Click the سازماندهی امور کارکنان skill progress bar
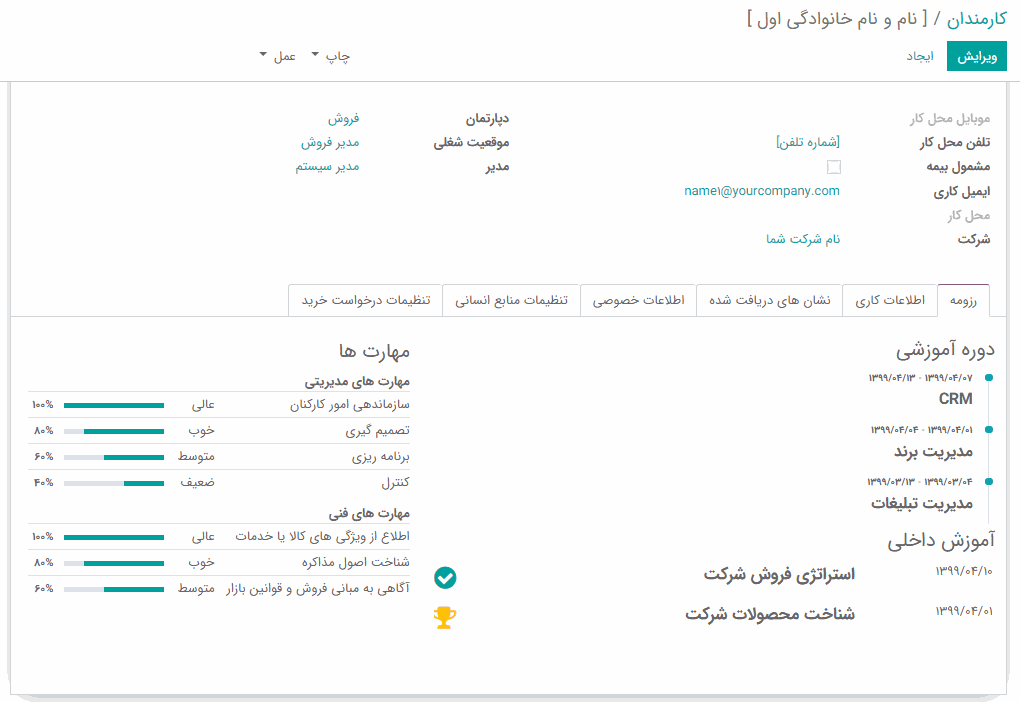1020x702 pixels. (113, 405)
